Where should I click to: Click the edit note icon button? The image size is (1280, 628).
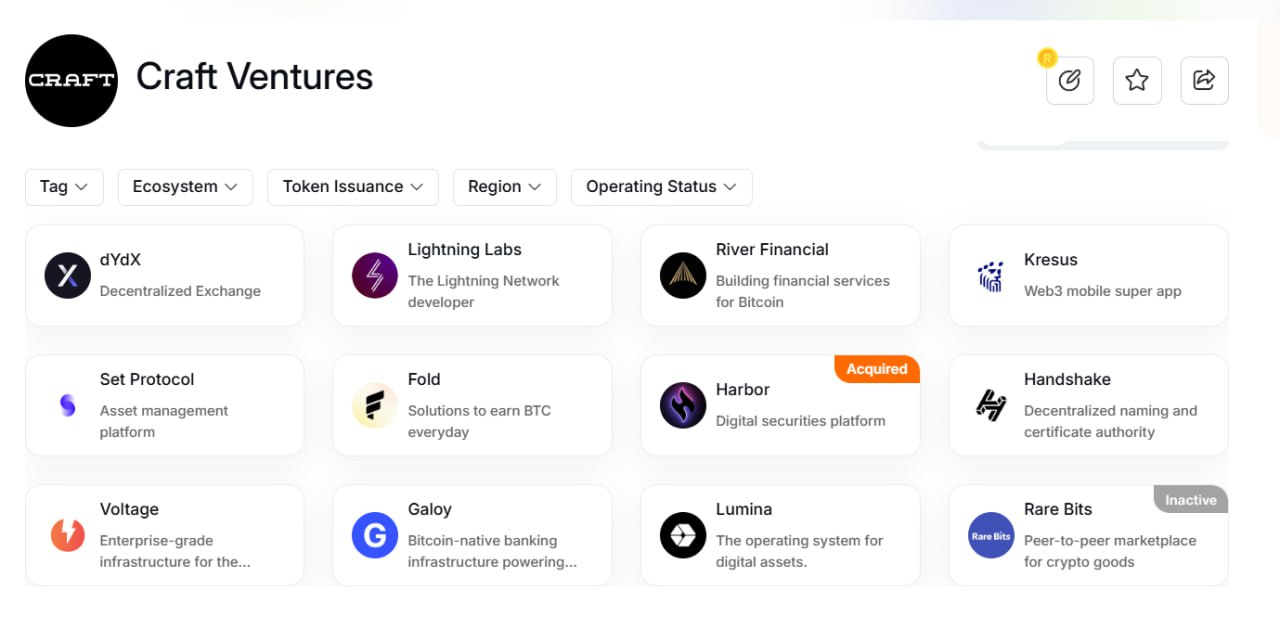[x=1069, y=81]
